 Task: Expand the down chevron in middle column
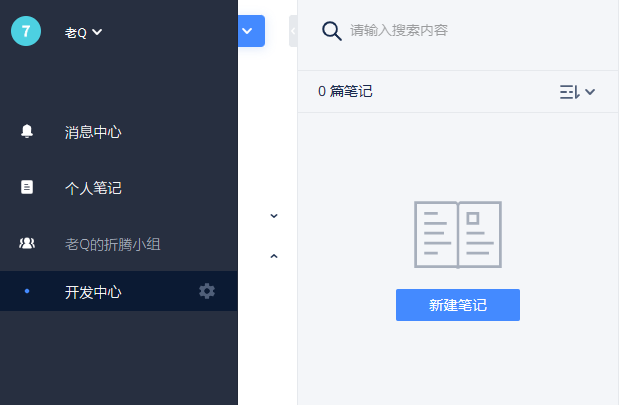click(274, 216)
